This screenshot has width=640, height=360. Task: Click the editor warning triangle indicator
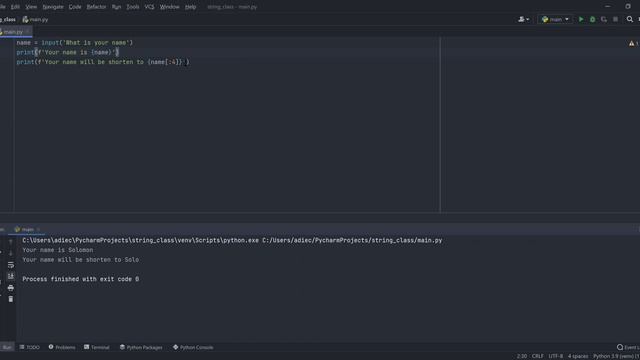tap(631, 43)
